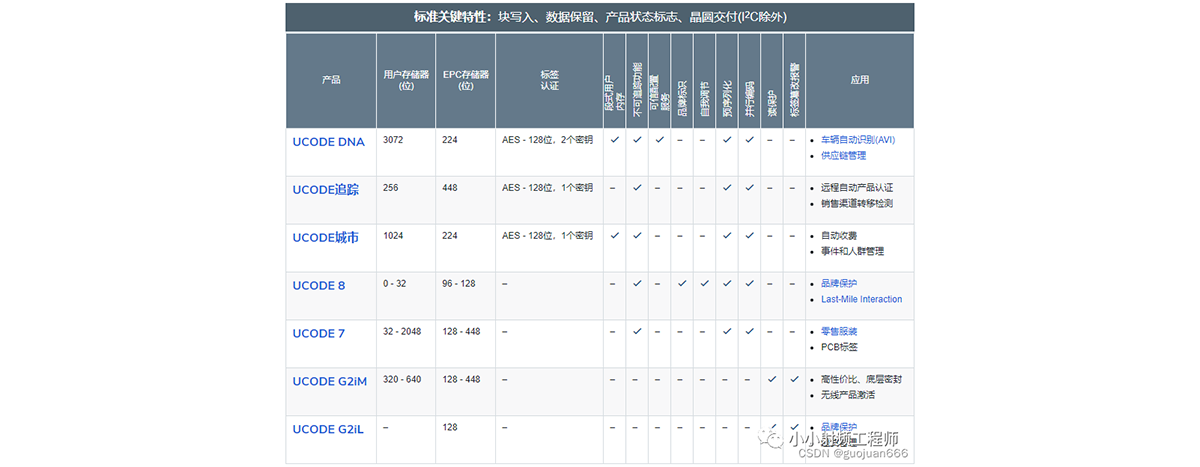
Task: Open the UCODE 8 product link
Action: tap(318, 285)
